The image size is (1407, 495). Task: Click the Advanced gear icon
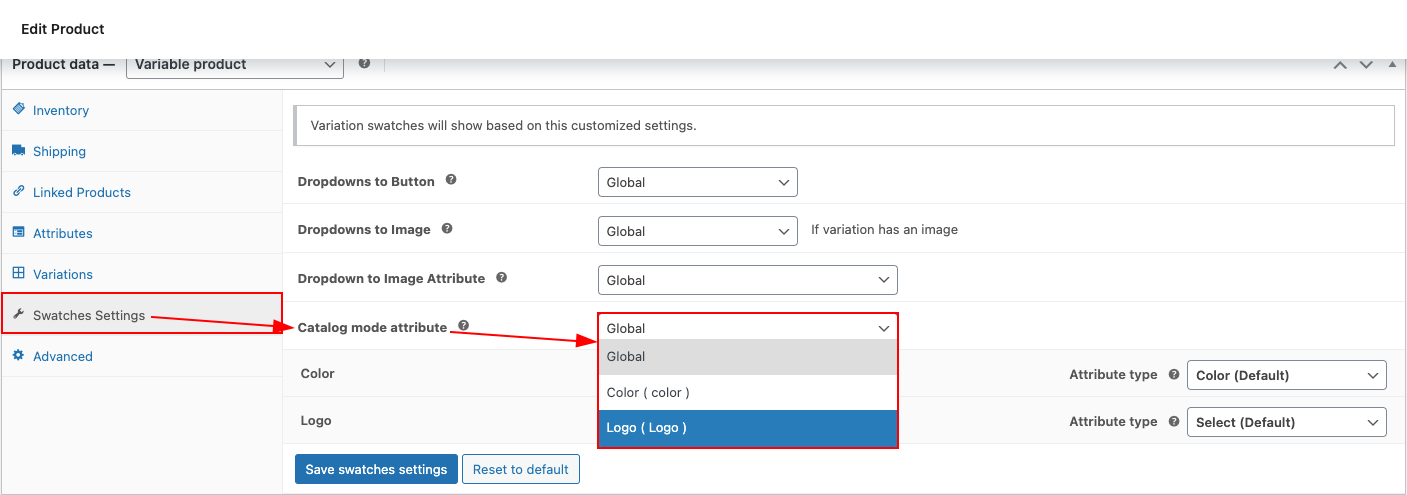[x=18, y=355]
